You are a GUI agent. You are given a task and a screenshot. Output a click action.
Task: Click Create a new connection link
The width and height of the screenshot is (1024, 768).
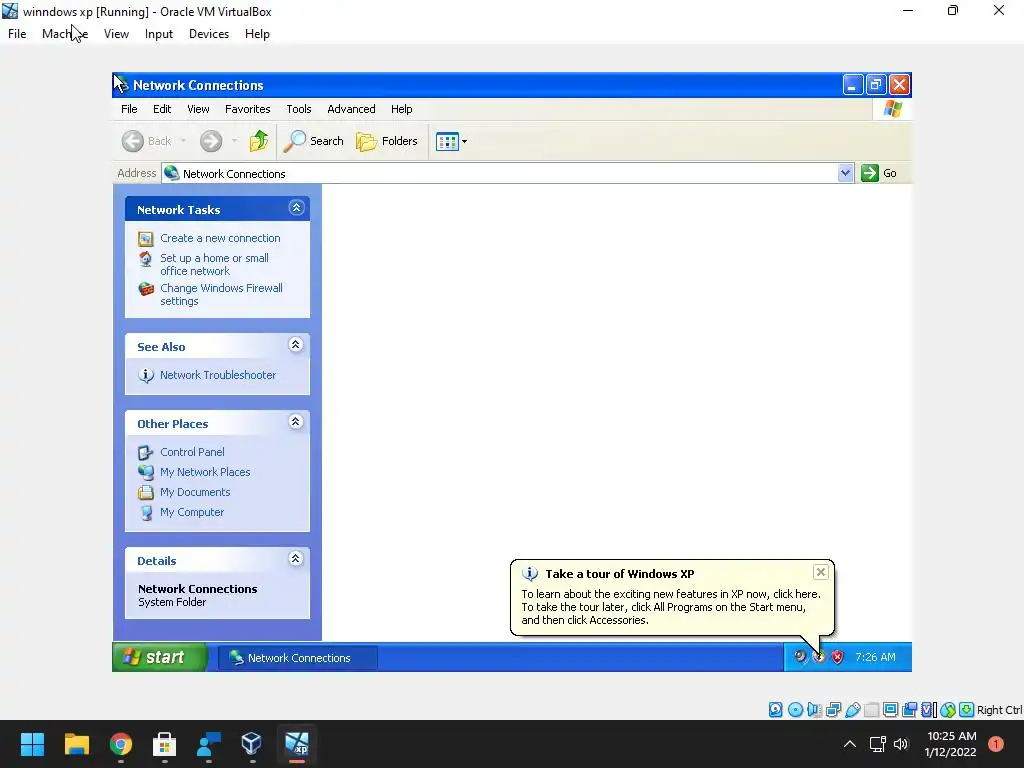220,238
